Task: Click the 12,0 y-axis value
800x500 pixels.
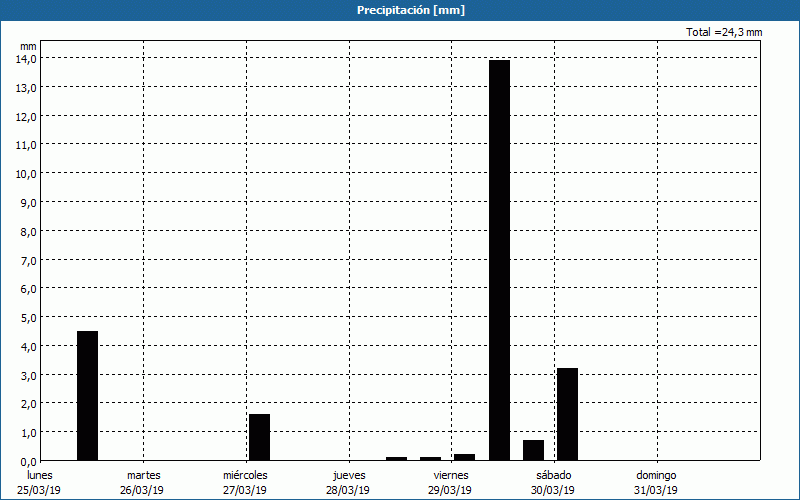Action: click(26, 116)
